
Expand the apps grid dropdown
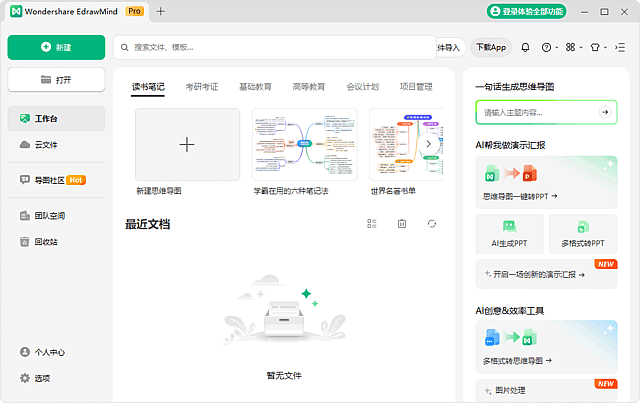point(573,47)
